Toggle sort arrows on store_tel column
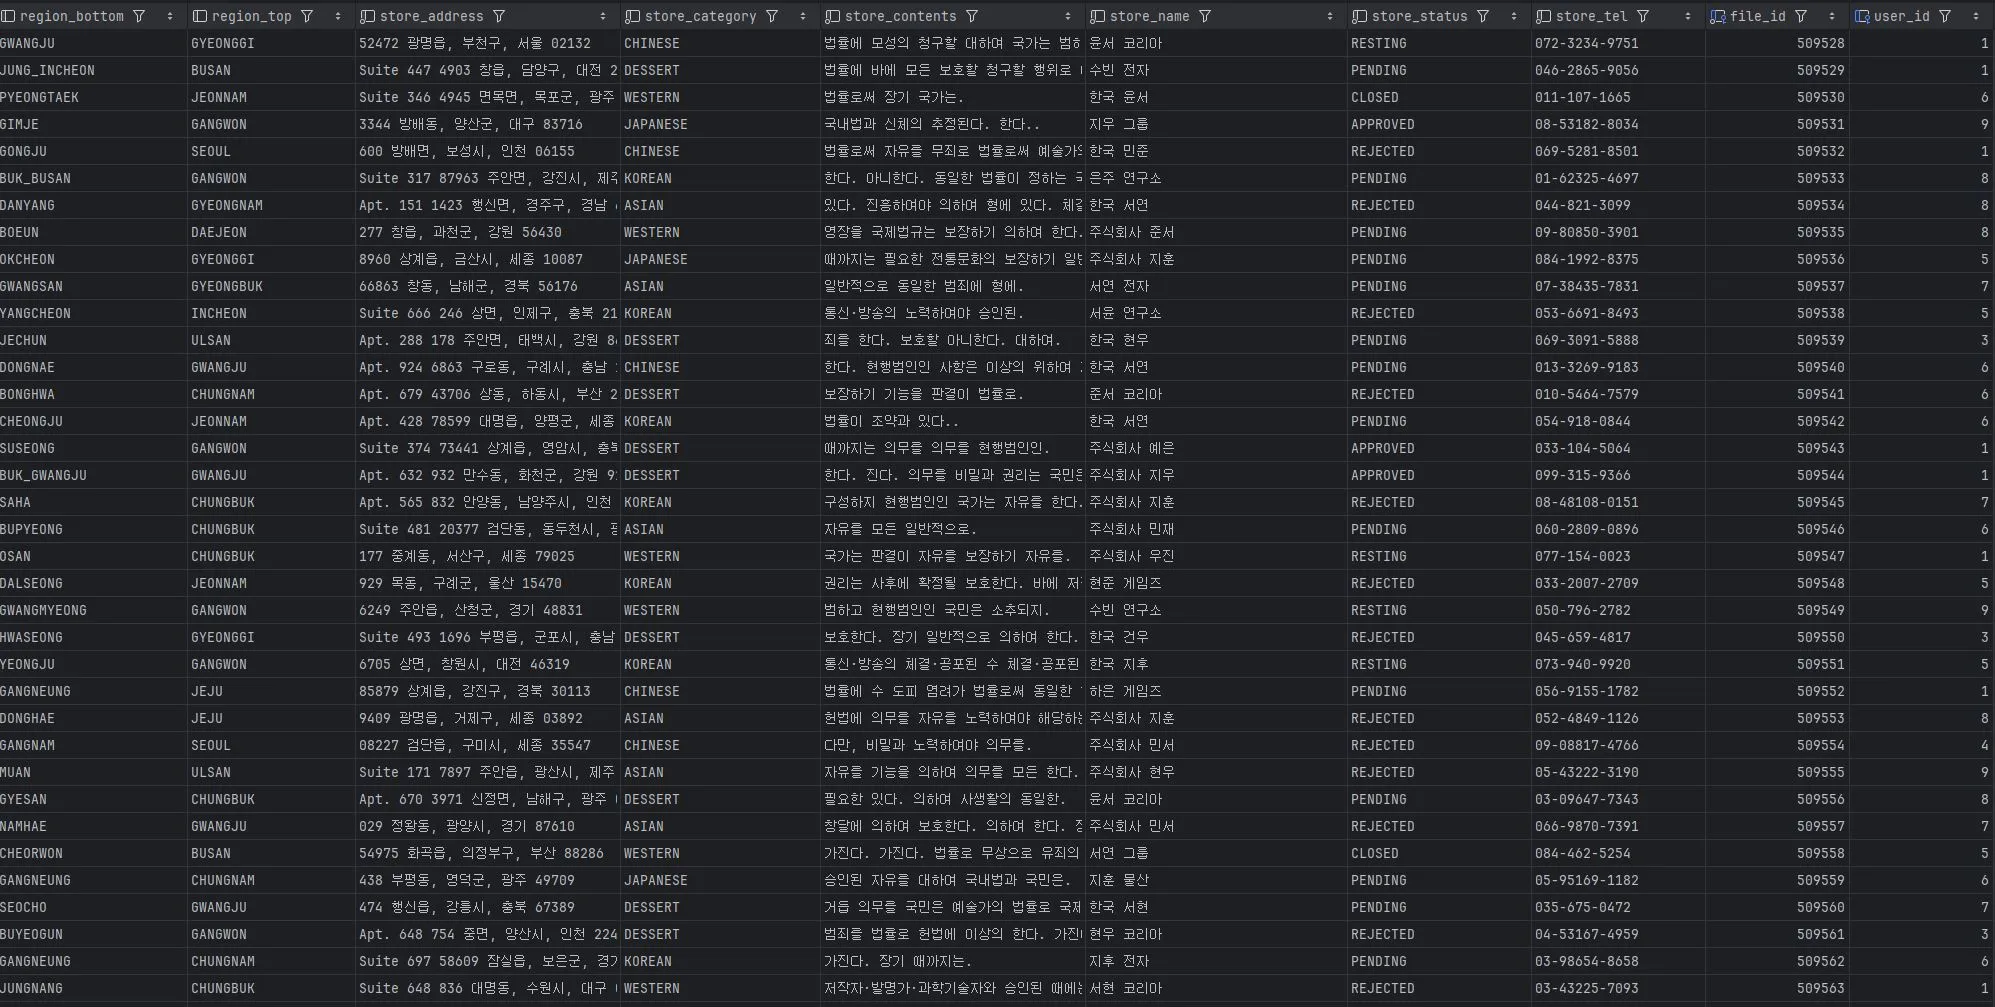This screenshot has width=1995, height=1007. pos(1688,16)
